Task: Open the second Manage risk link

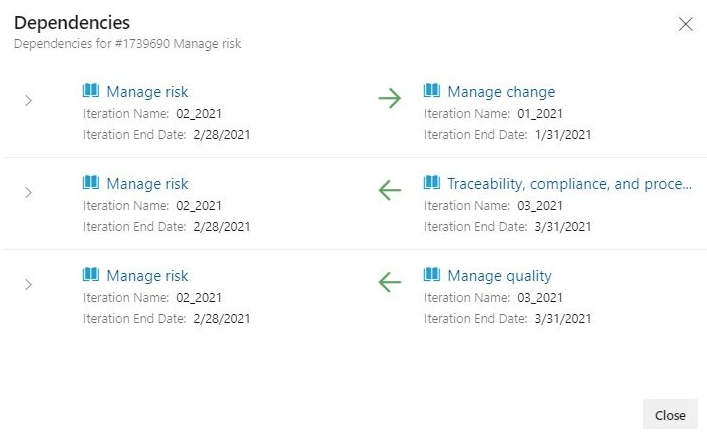Action: click(x=147, y=184)
